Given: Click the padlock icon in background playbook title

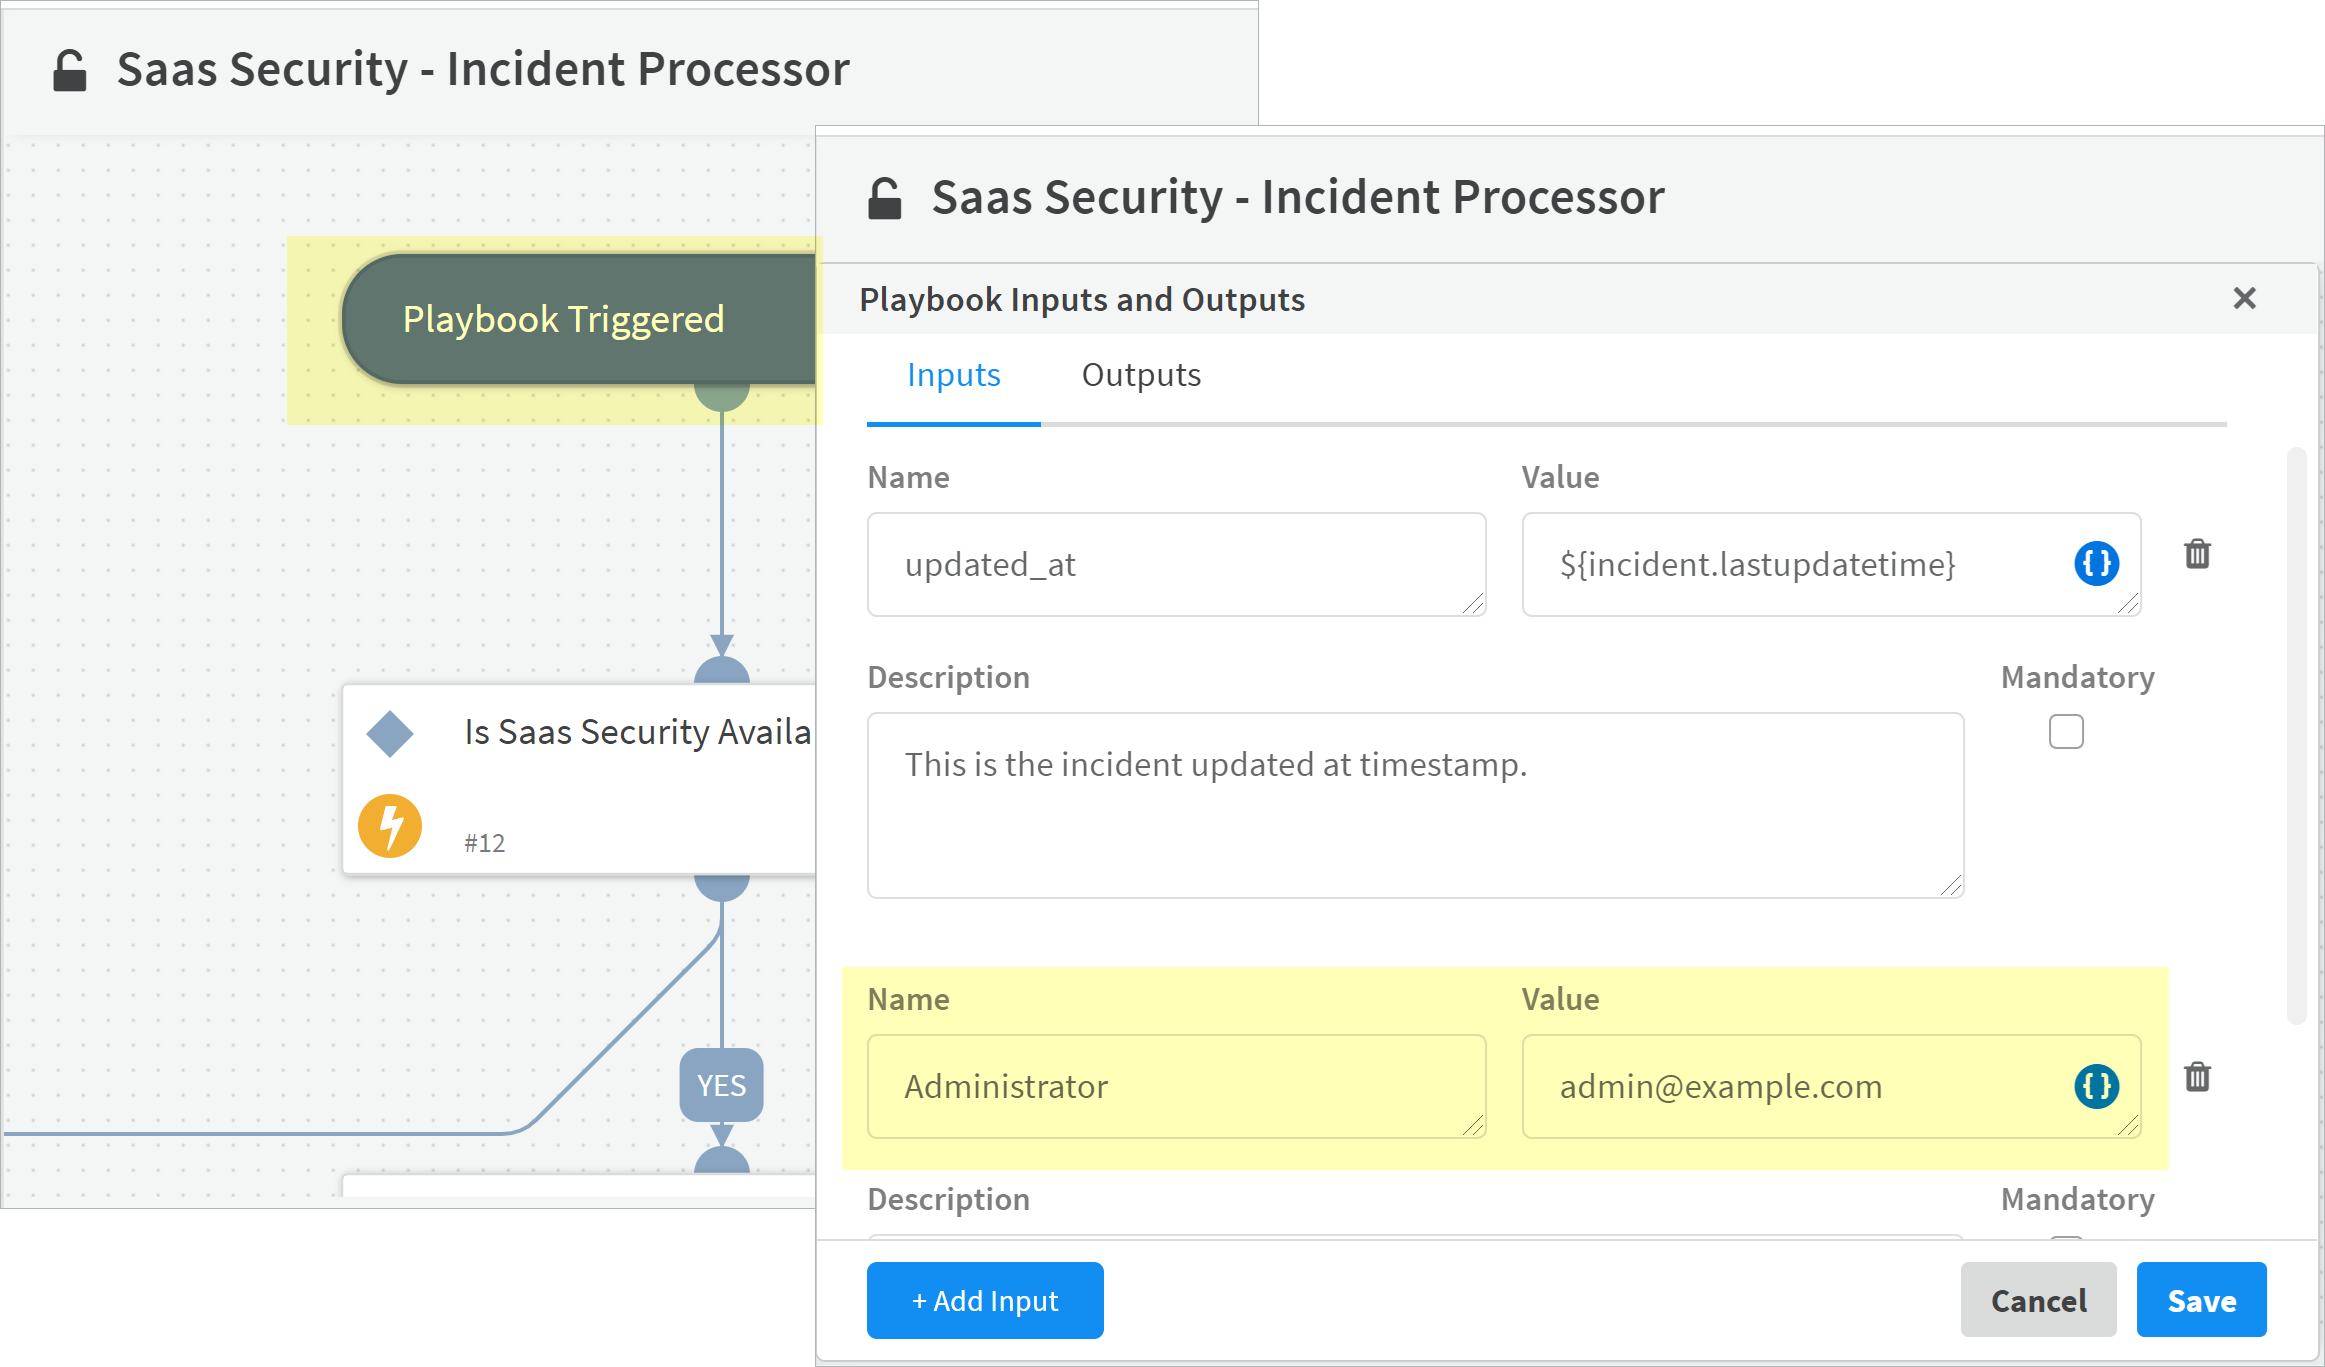Looking at the screenshot, I should point(69,70).
